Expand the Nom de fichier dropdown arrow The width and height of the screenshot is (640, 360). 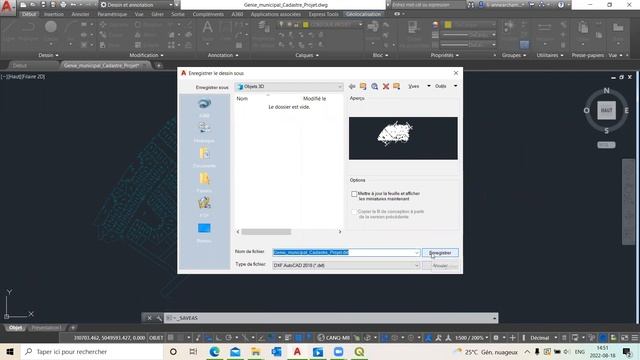(416, 253)
